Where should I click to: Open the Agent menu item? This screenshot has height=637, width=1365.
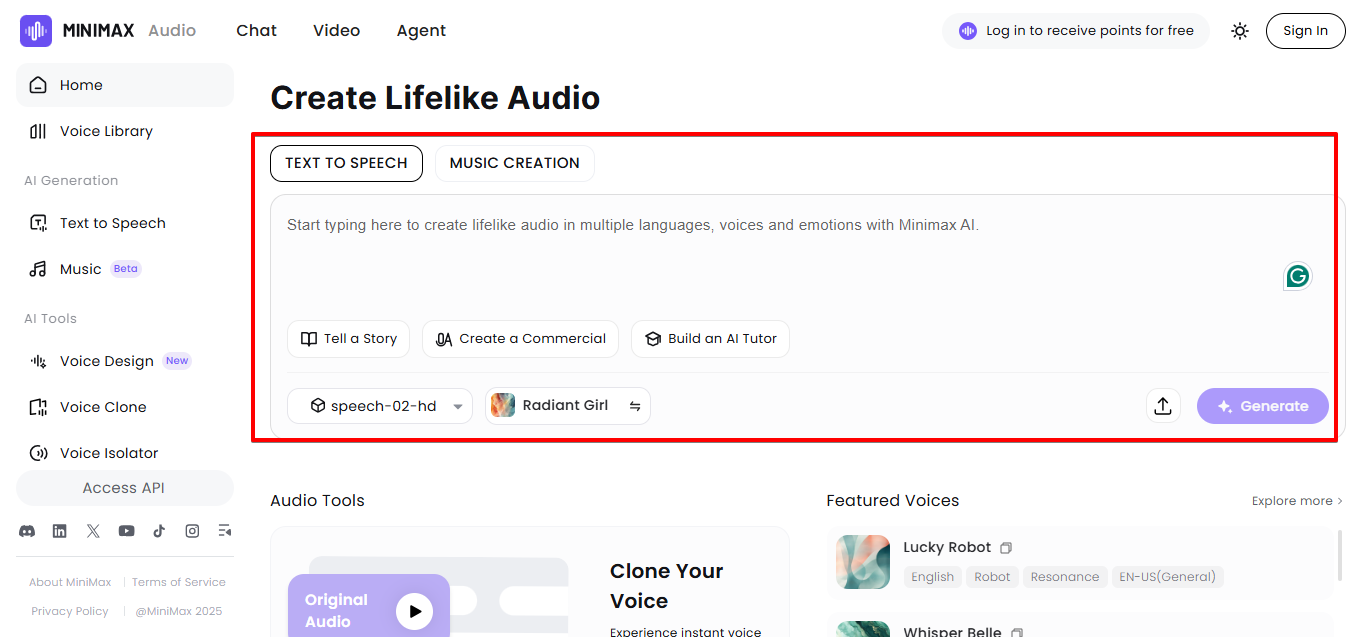click(x=421, y=30)
